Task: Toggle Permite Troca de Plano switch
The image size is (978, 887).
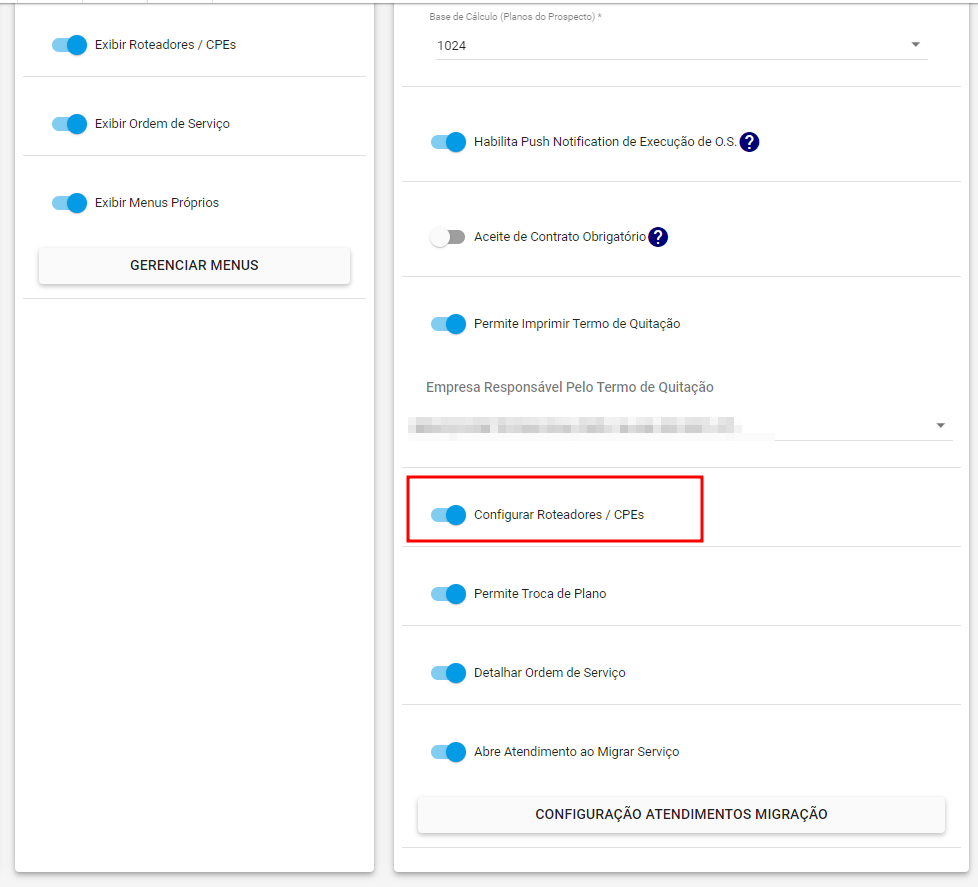Action: (448, 594)
